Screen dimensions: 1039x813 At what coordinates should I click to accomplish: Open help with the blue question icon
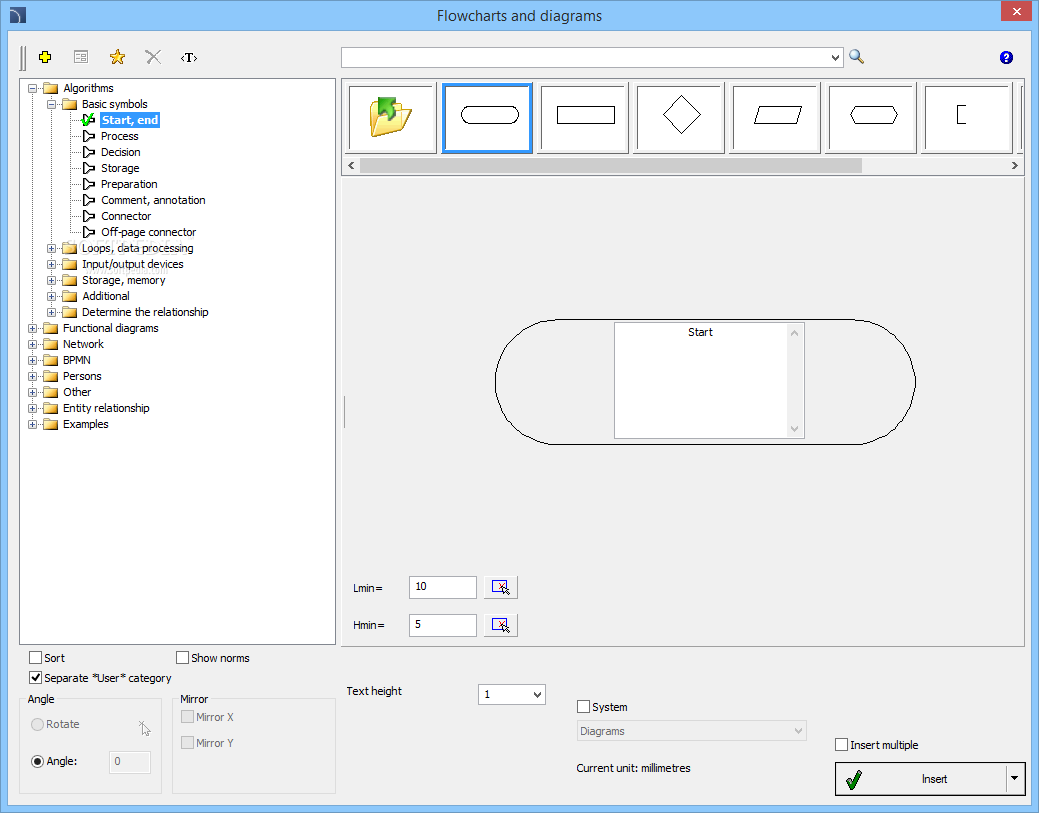pyautogui.click(x=1006, y=58)
